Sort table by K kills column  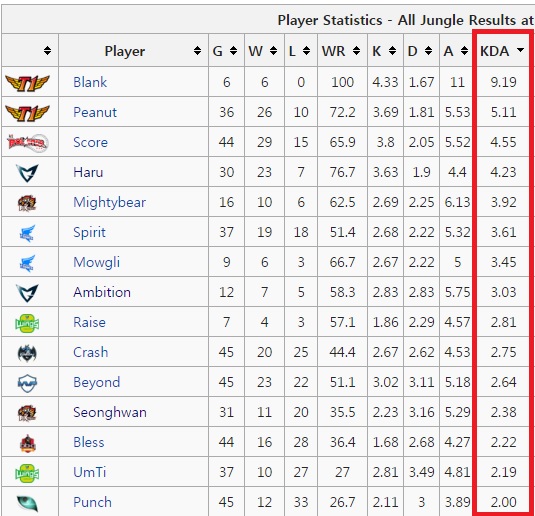(393, 51)
